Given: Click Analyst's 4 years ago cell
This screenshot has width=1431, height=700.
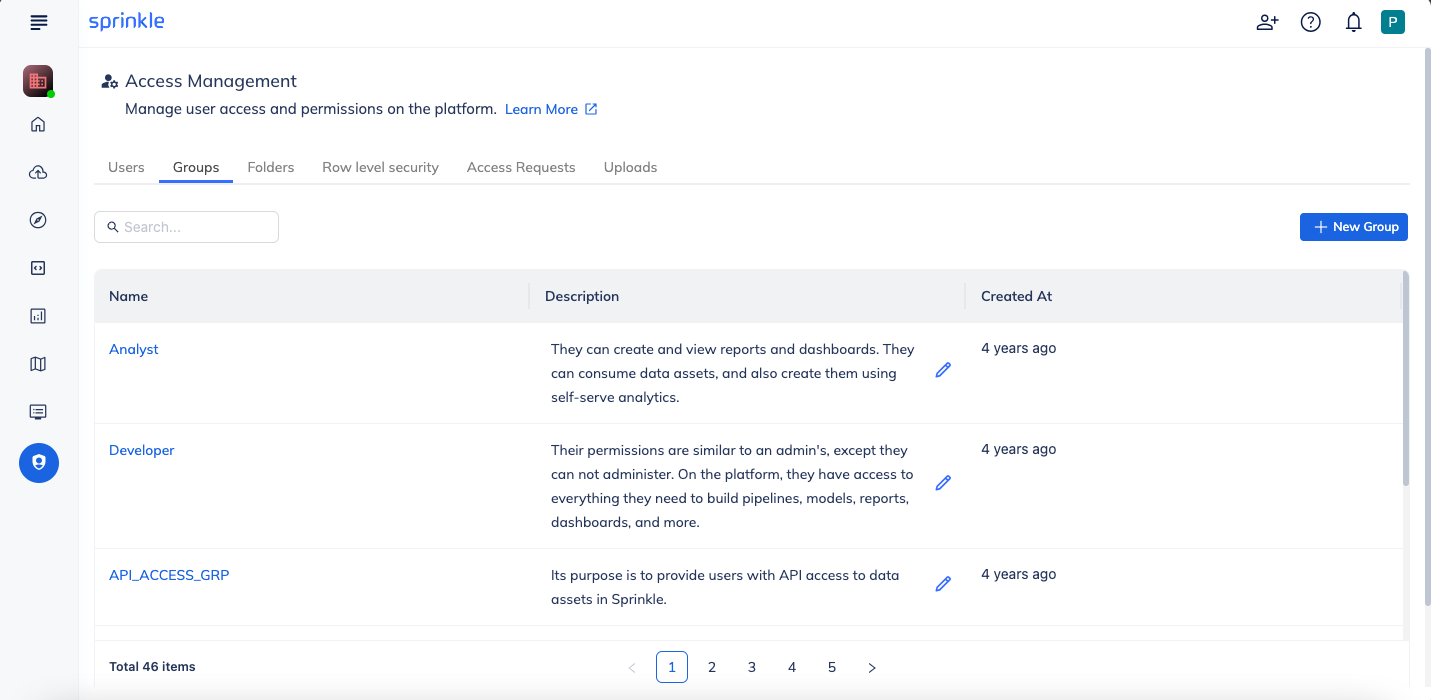Looking at the screenshot, I should coord(1019,349).
